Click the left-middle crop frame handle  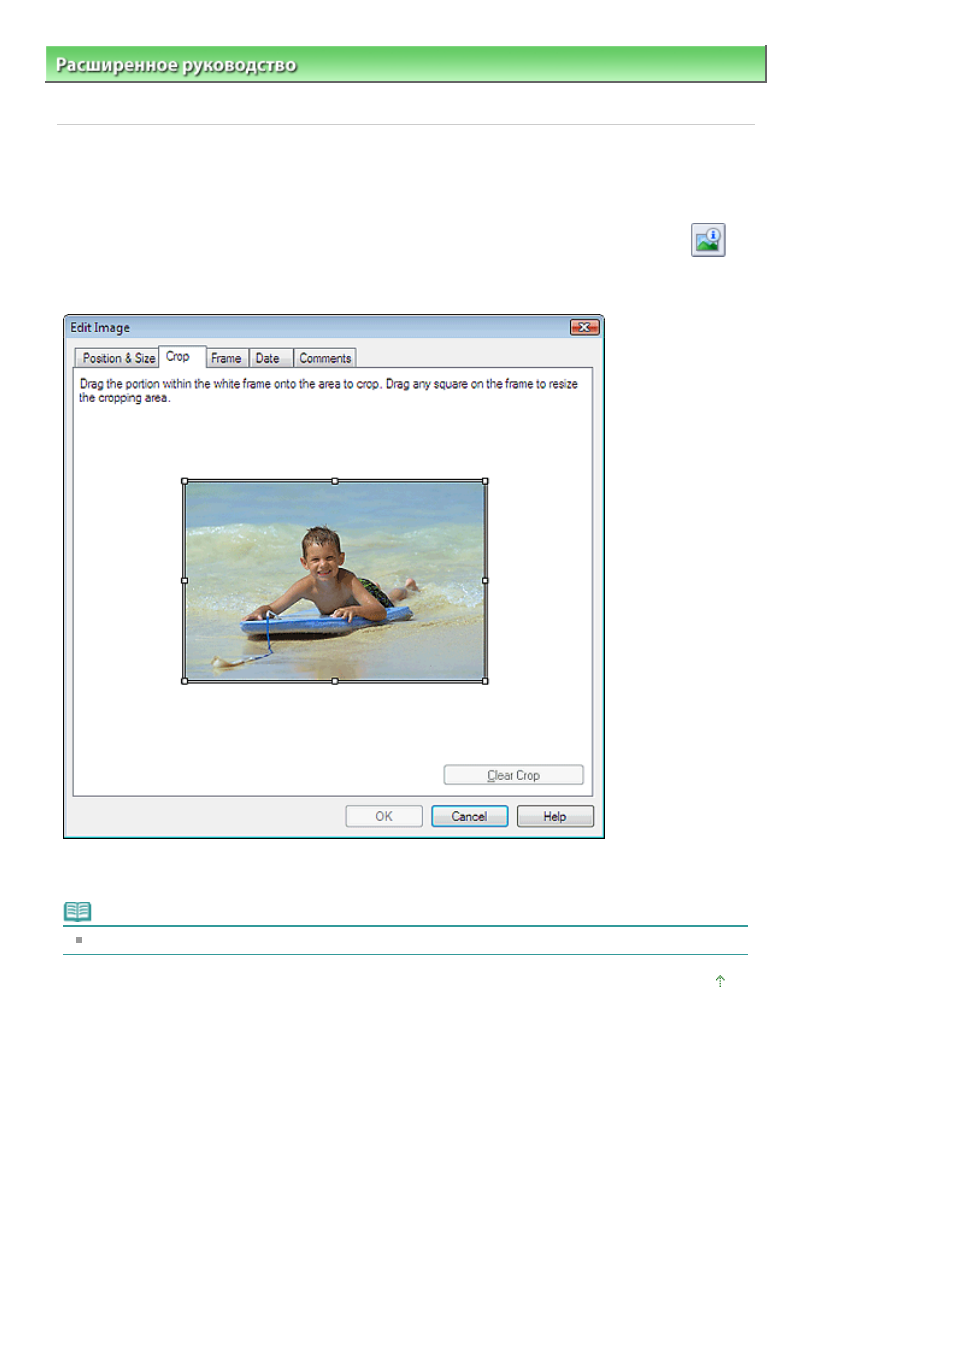(x=184, y=580)
